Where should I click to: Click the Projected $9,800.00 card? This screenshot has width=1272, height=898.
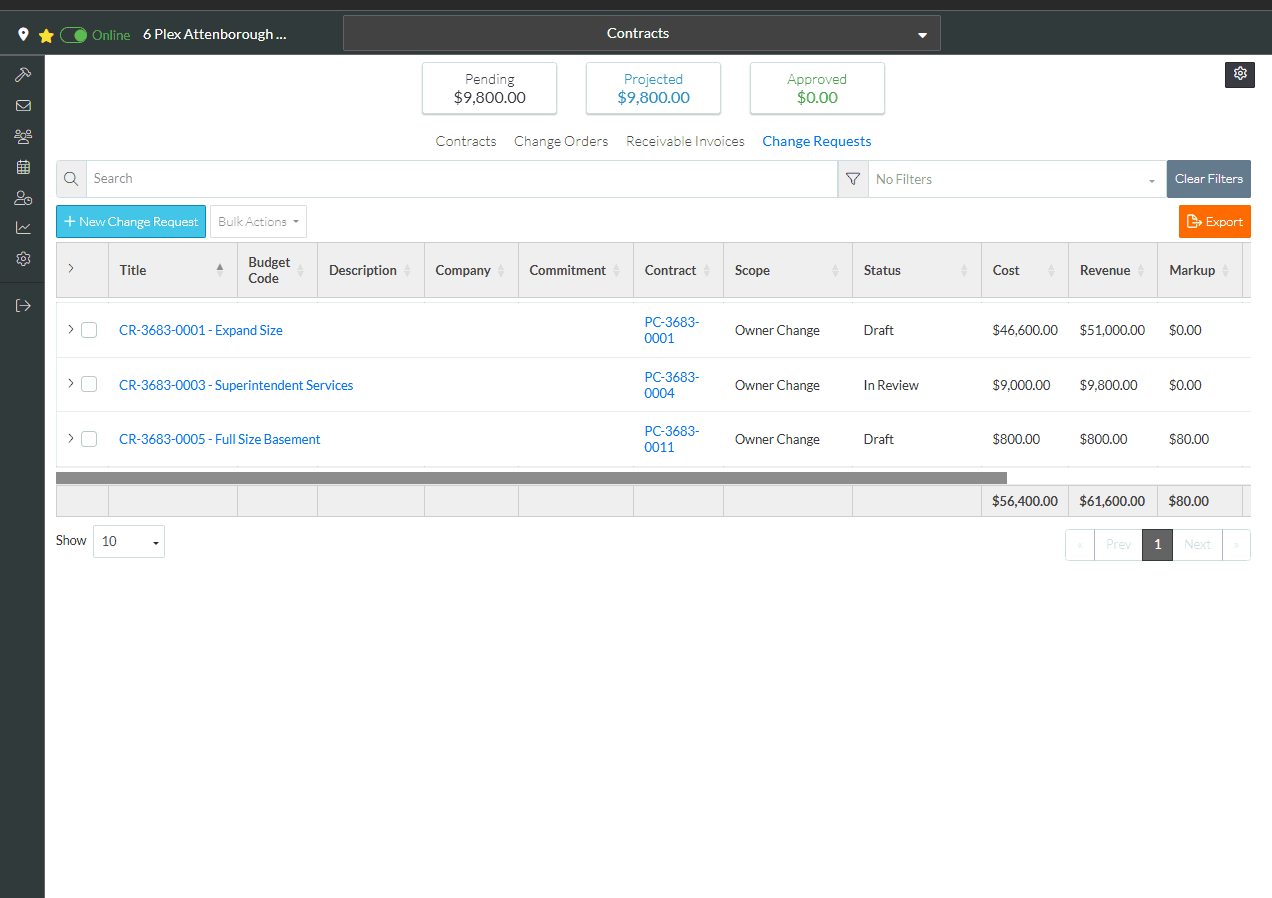coord(653,88)
